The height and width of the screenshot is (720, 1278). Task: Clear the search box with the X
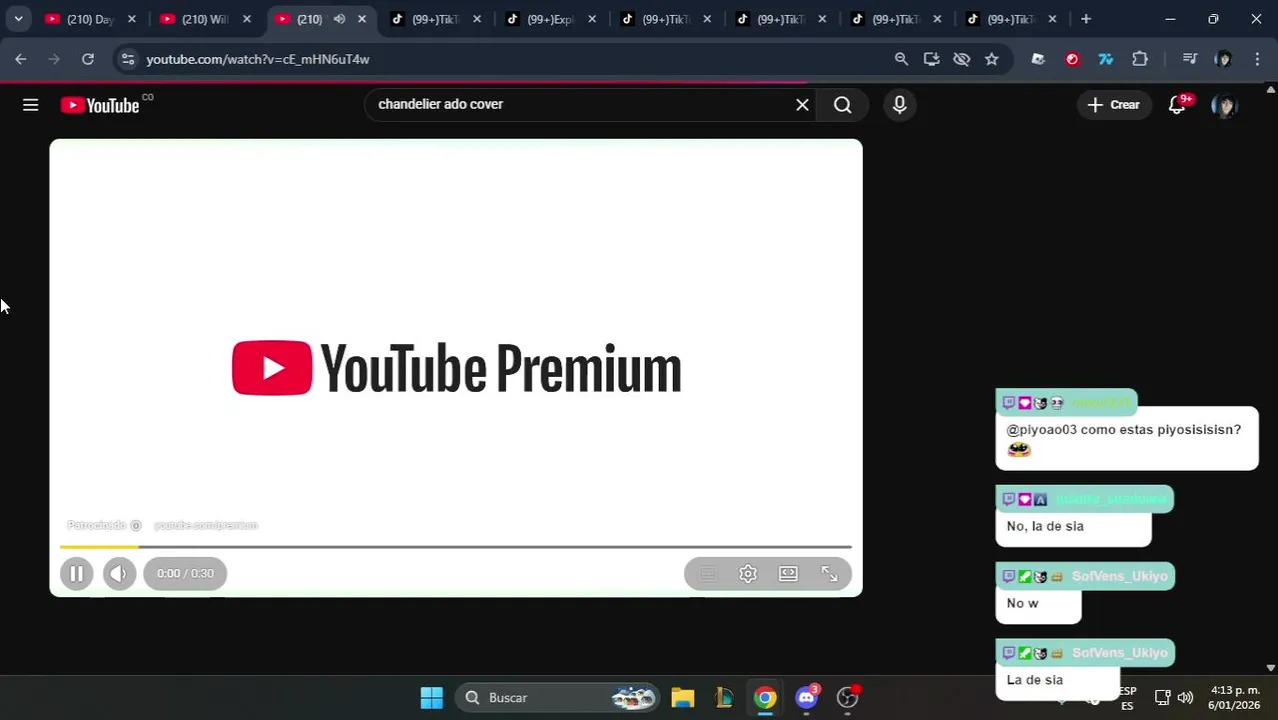(x=802, y=105)
